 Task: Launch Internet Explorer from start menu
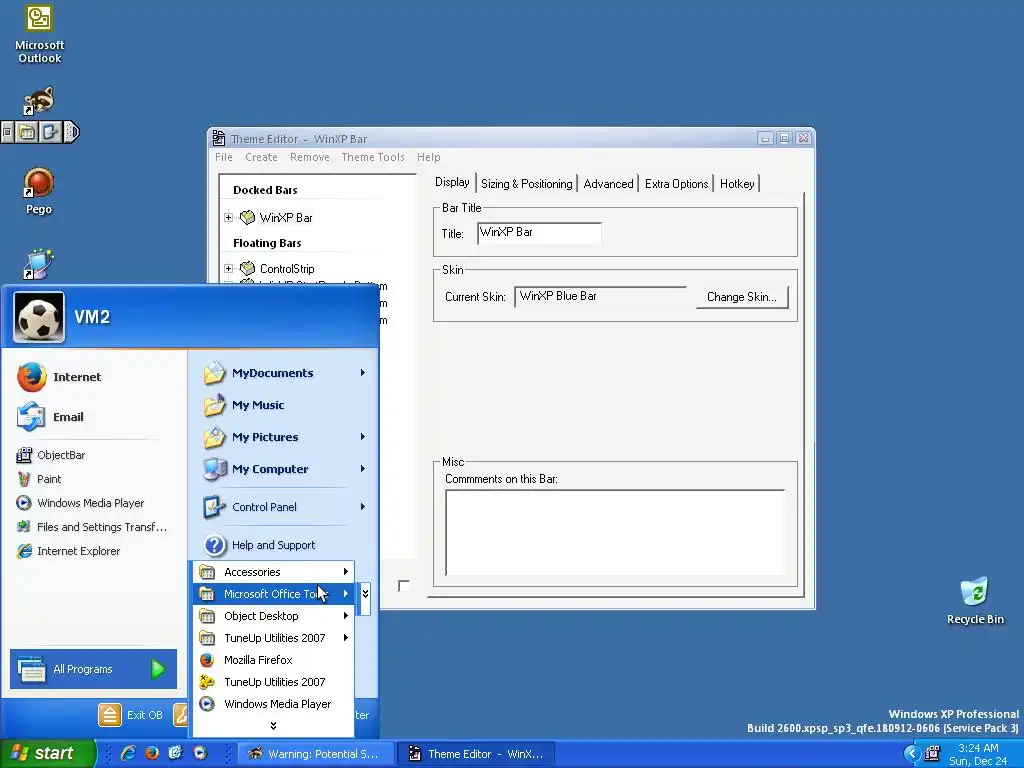[x=69, y=551]
